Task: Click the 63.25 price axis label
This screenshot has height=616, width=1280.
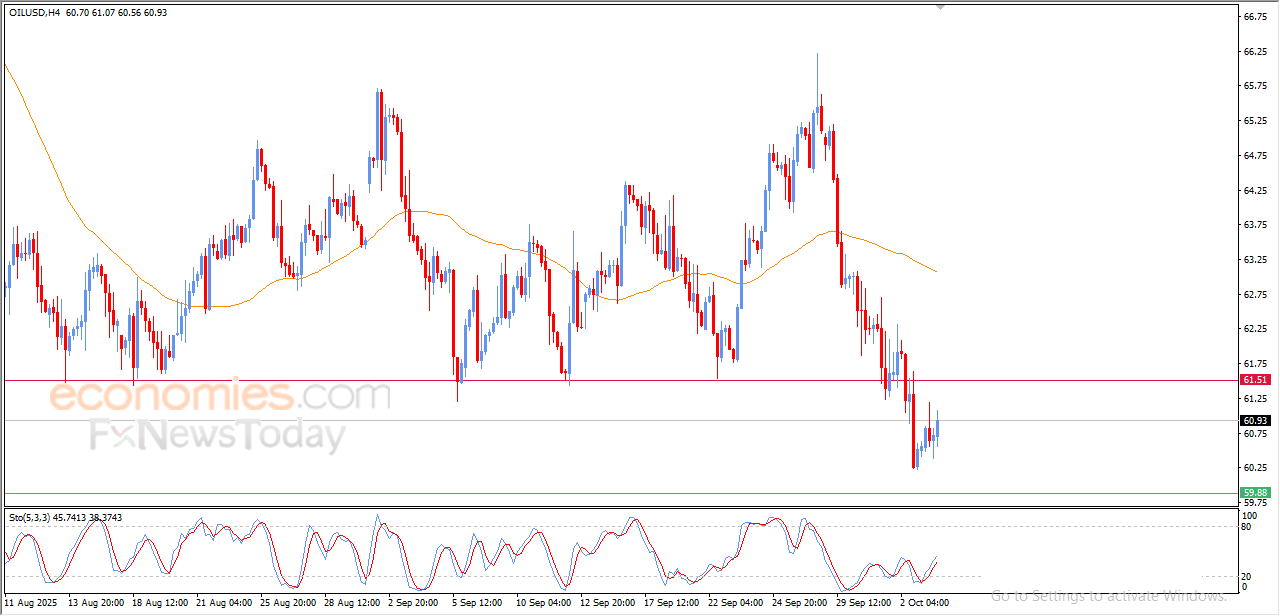Action: click(1254, 260)
